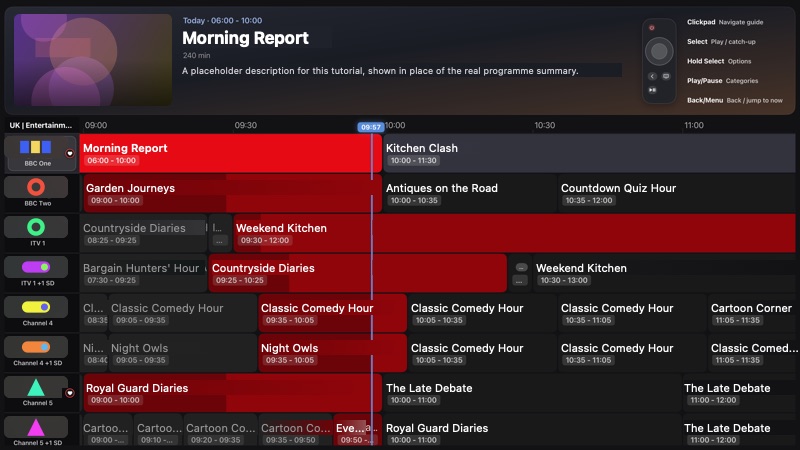Click the Back/Menu jump to now hint
Image resolution: width=800 pixels, height=450 pixels.
tap(735, 101)
